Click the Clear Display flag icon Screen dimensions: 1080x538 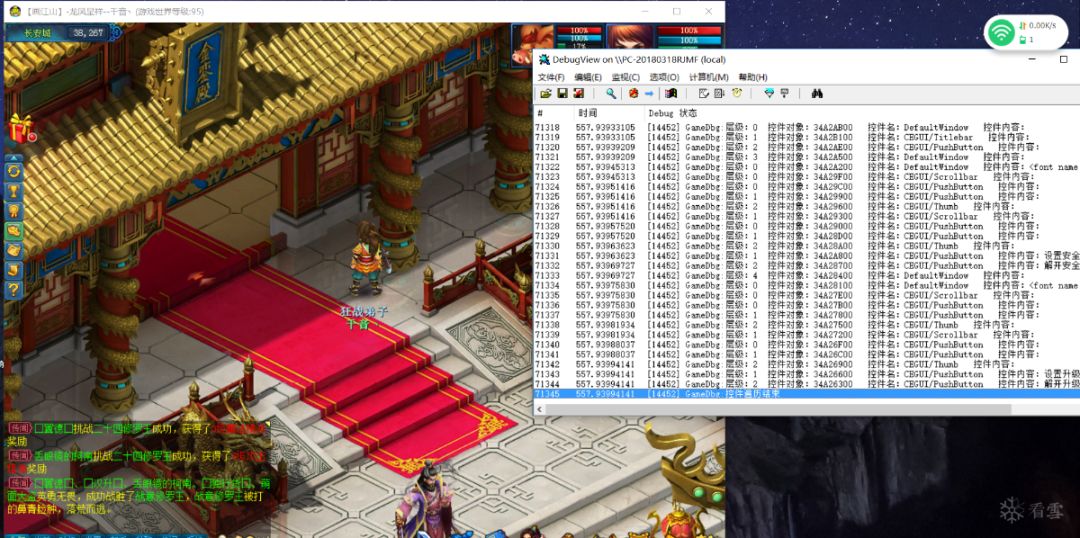(671, 94)
